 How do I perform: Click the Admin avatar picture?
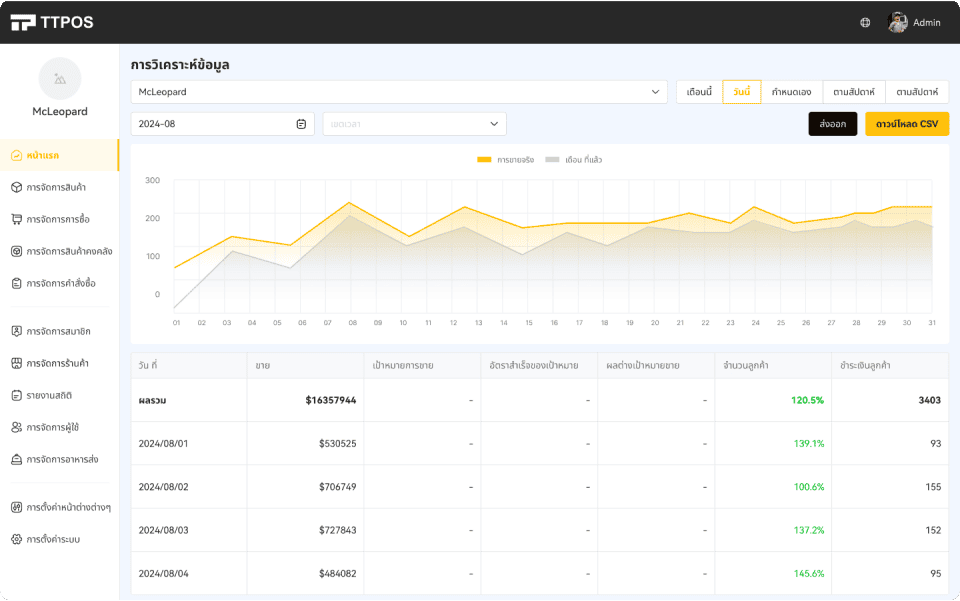tap(898, 23)
